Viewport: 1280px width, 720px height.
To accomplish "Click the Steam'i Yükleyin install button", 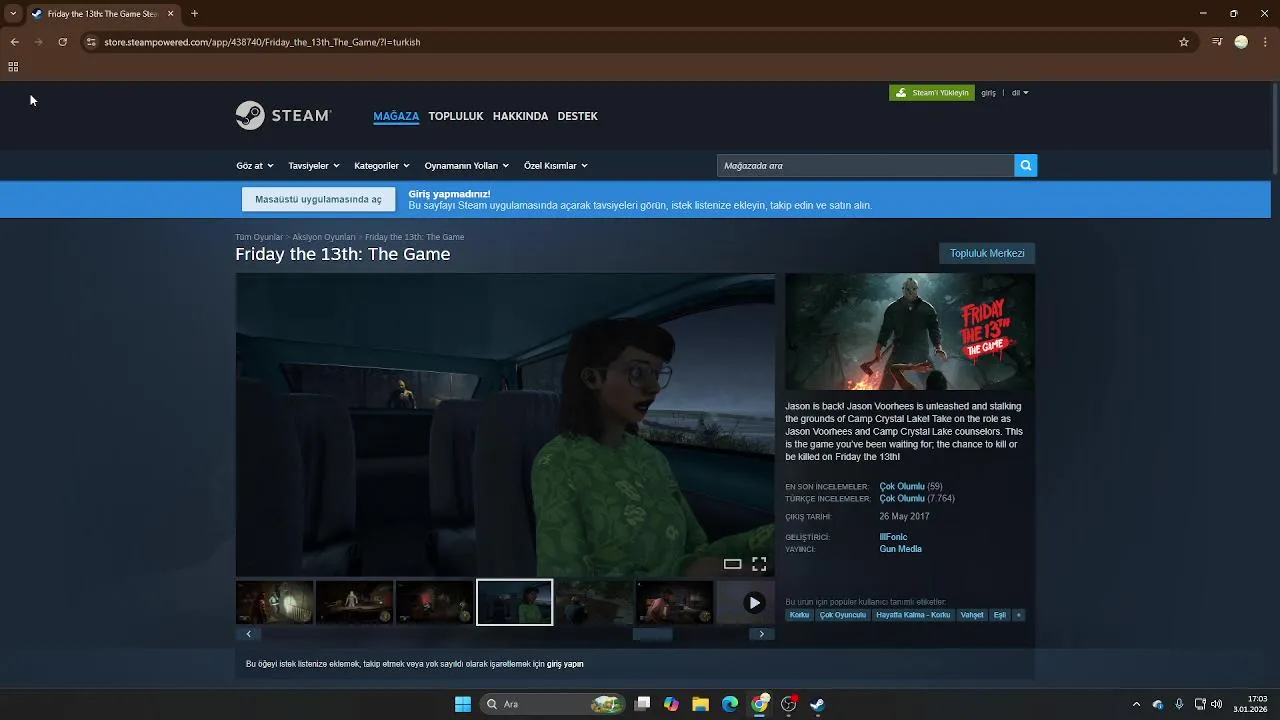I will coord(932,93).
